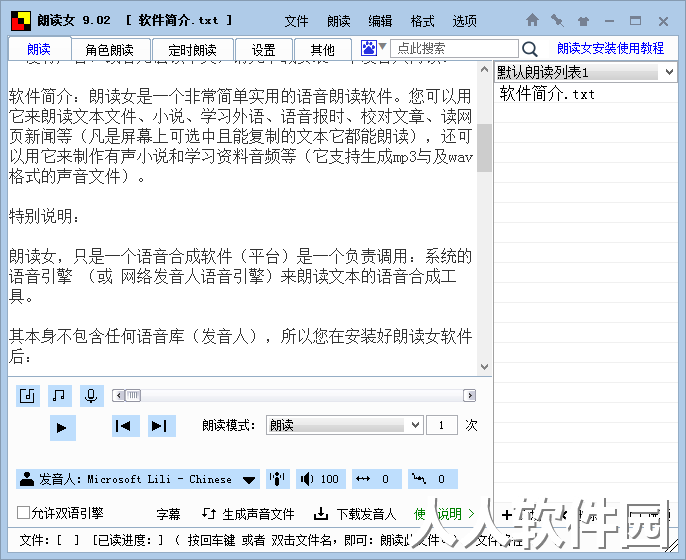Select 软件简介.txt in the reading list
Viewport: 686px width, 560px height.
pyautogui.click(x=586, y=94)
